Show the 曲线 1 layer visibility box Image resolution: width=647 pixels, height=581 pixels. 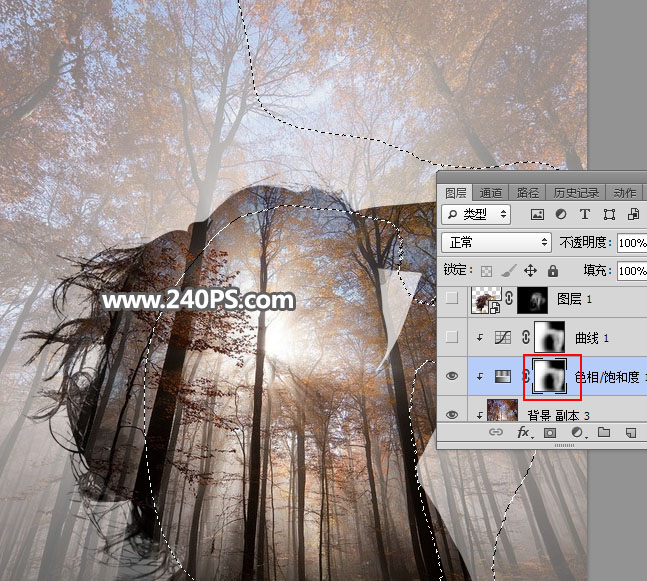(x=452, y=337)
